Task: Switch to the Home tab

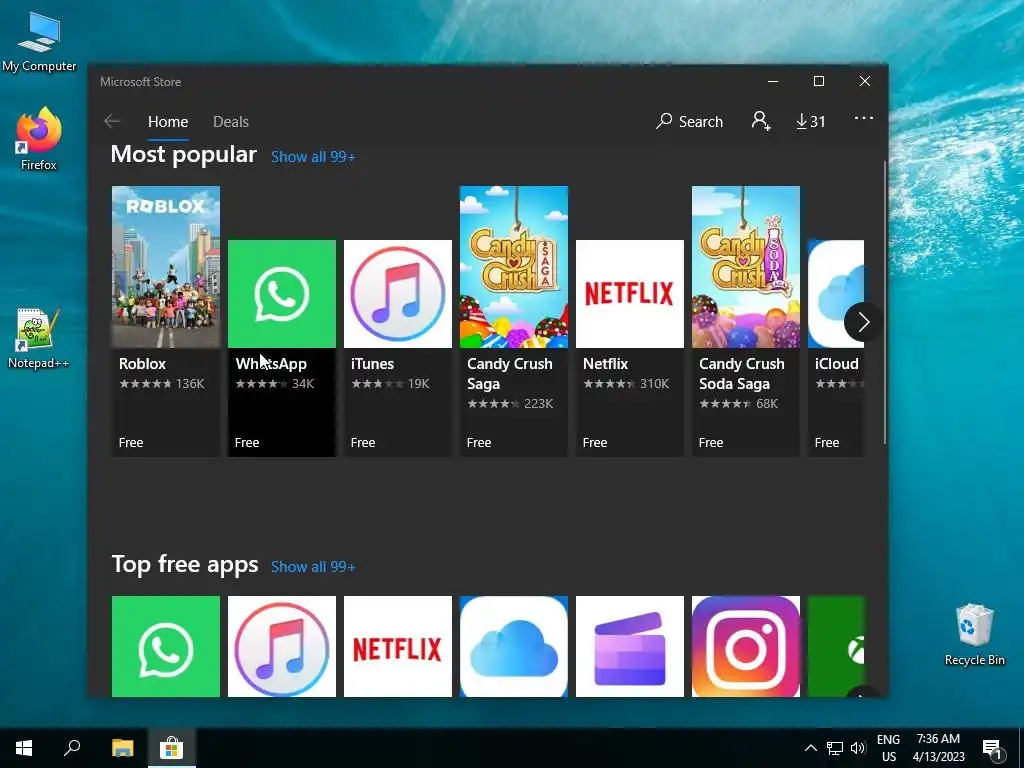Action: 168,122
